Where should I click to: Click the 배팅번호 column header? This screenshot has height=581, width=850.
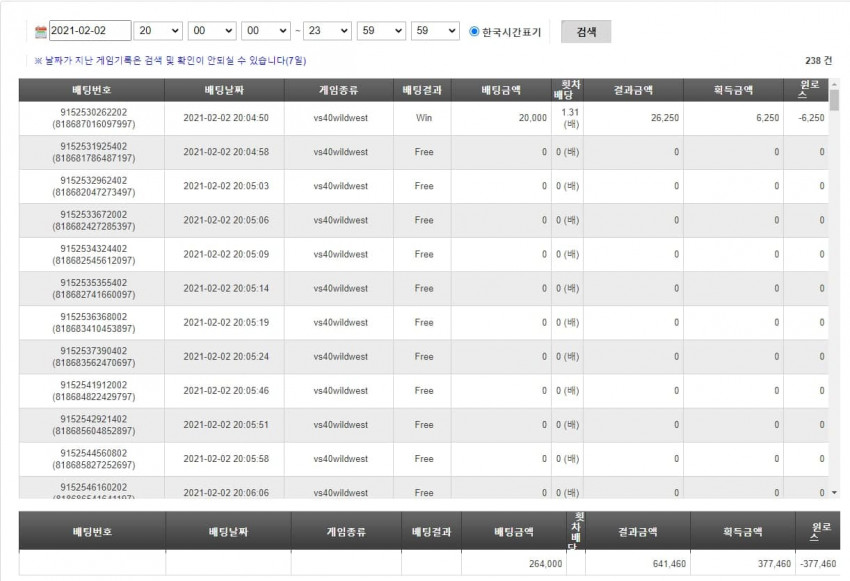[x=92, y=90]
